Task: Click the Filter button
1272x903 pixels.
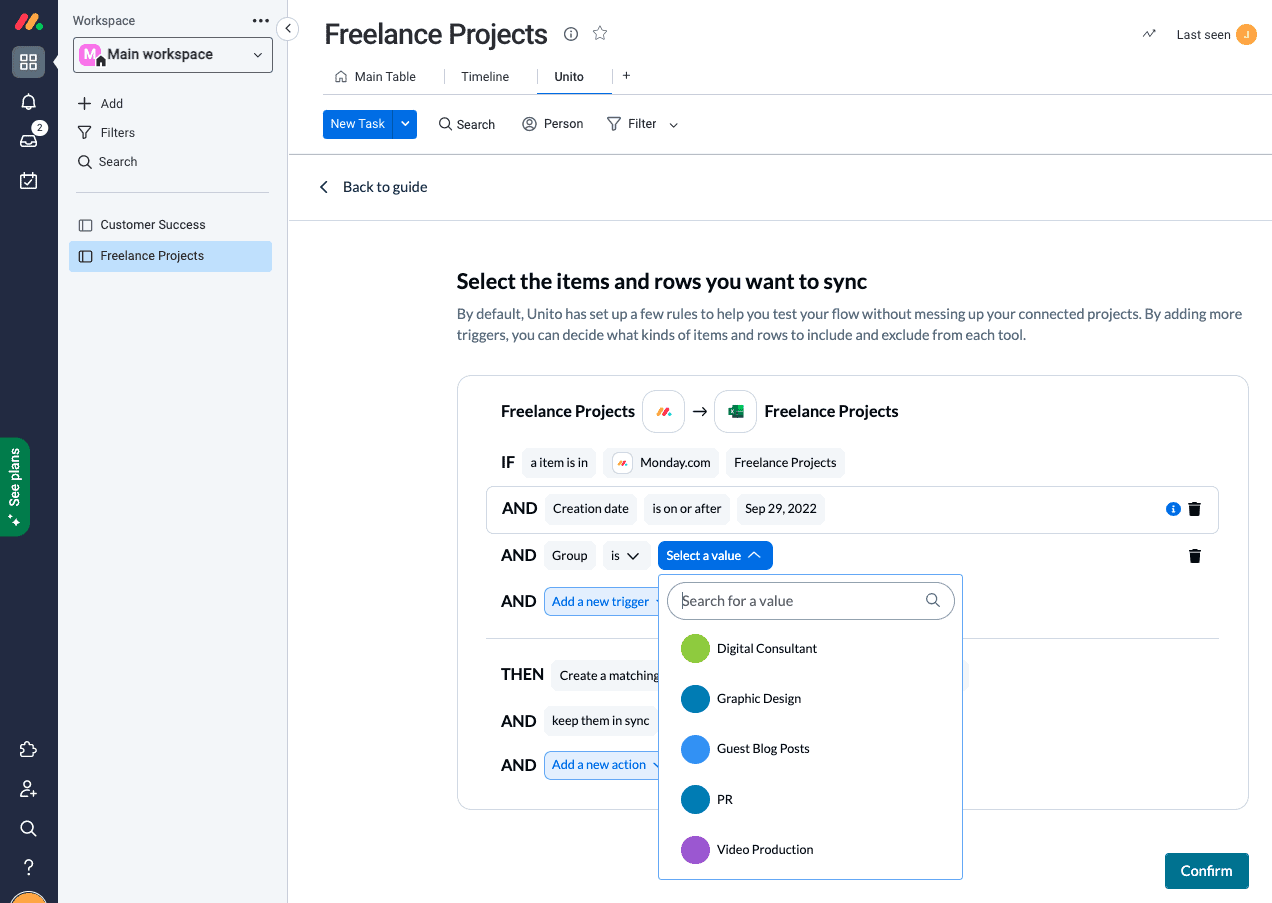Action: coord(632,124)
